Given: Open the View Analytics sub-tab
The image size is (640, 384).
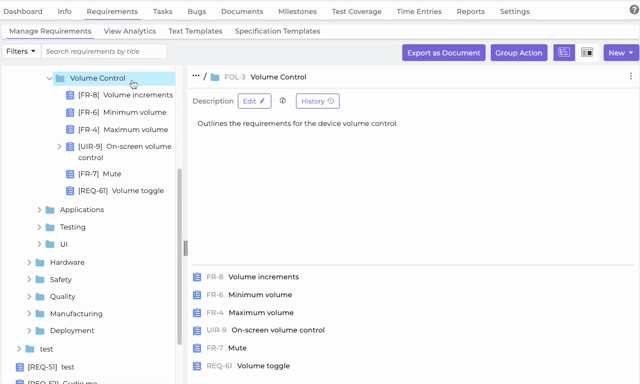Looking at the screenshot, I should coord(130,31).
